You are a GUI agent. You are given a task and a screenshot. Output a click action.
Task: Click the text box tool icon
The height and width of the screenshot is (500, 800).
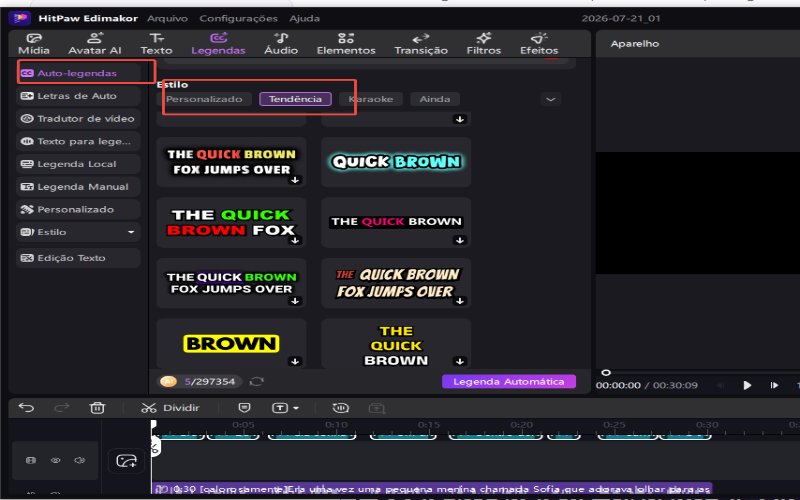click(280, 408)
